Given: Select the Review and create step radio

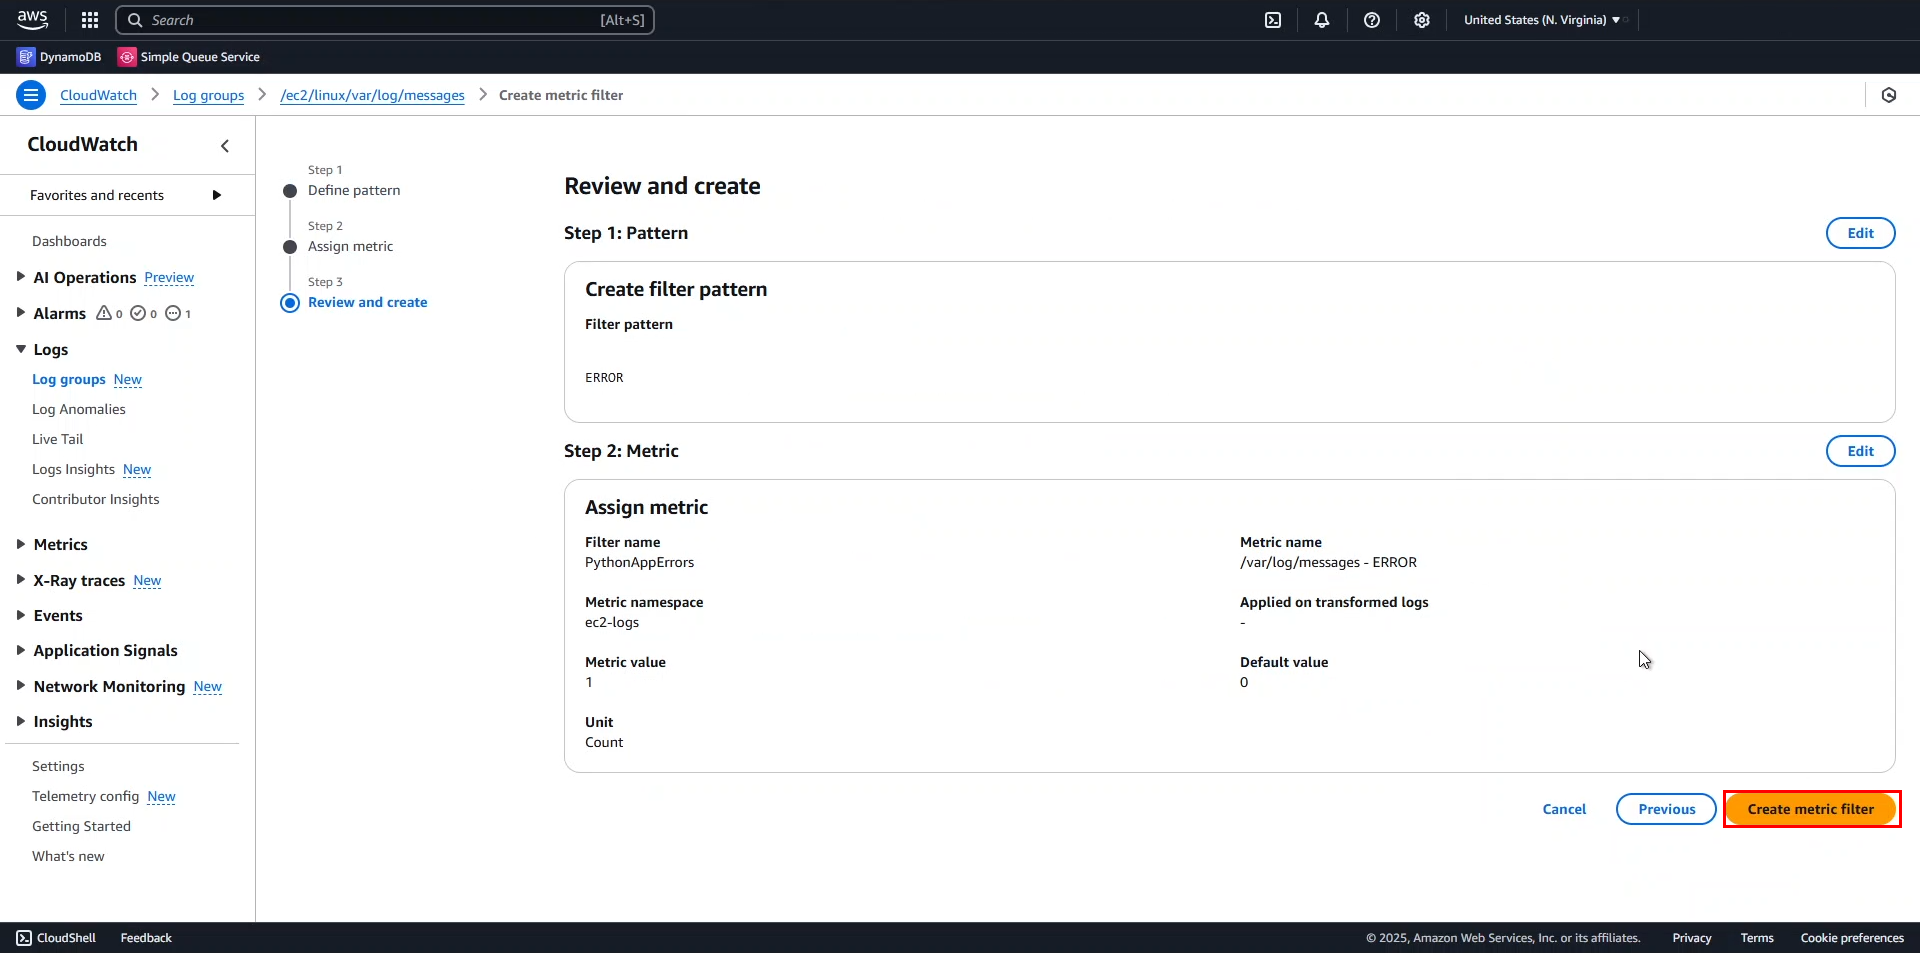Looking at the screenshot, I should pyautogui.click(x=290, y=303).
